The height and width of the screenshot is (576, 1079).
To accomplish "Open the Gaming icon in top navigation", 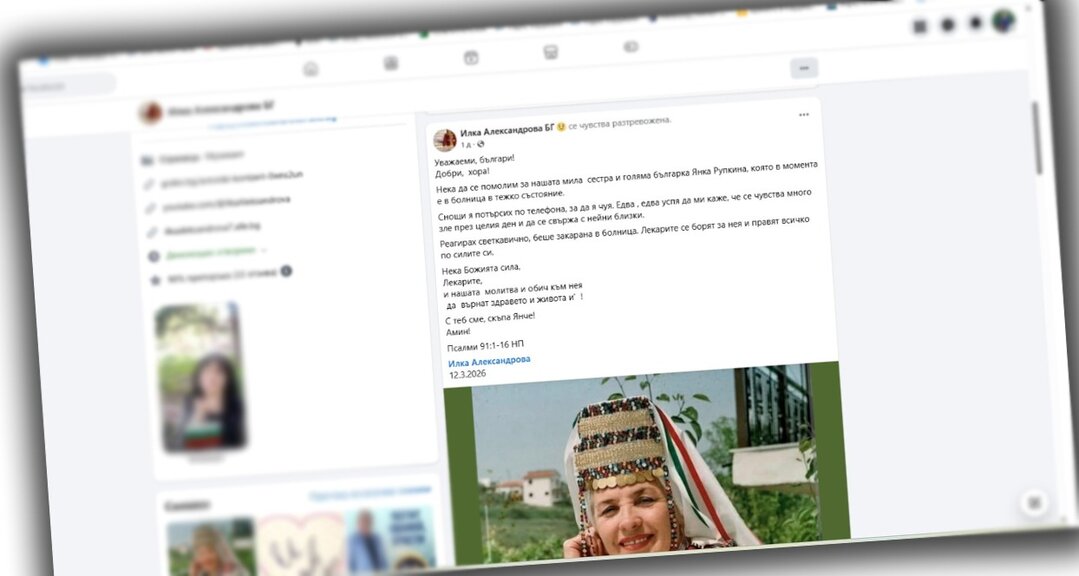I will [631, 47].
